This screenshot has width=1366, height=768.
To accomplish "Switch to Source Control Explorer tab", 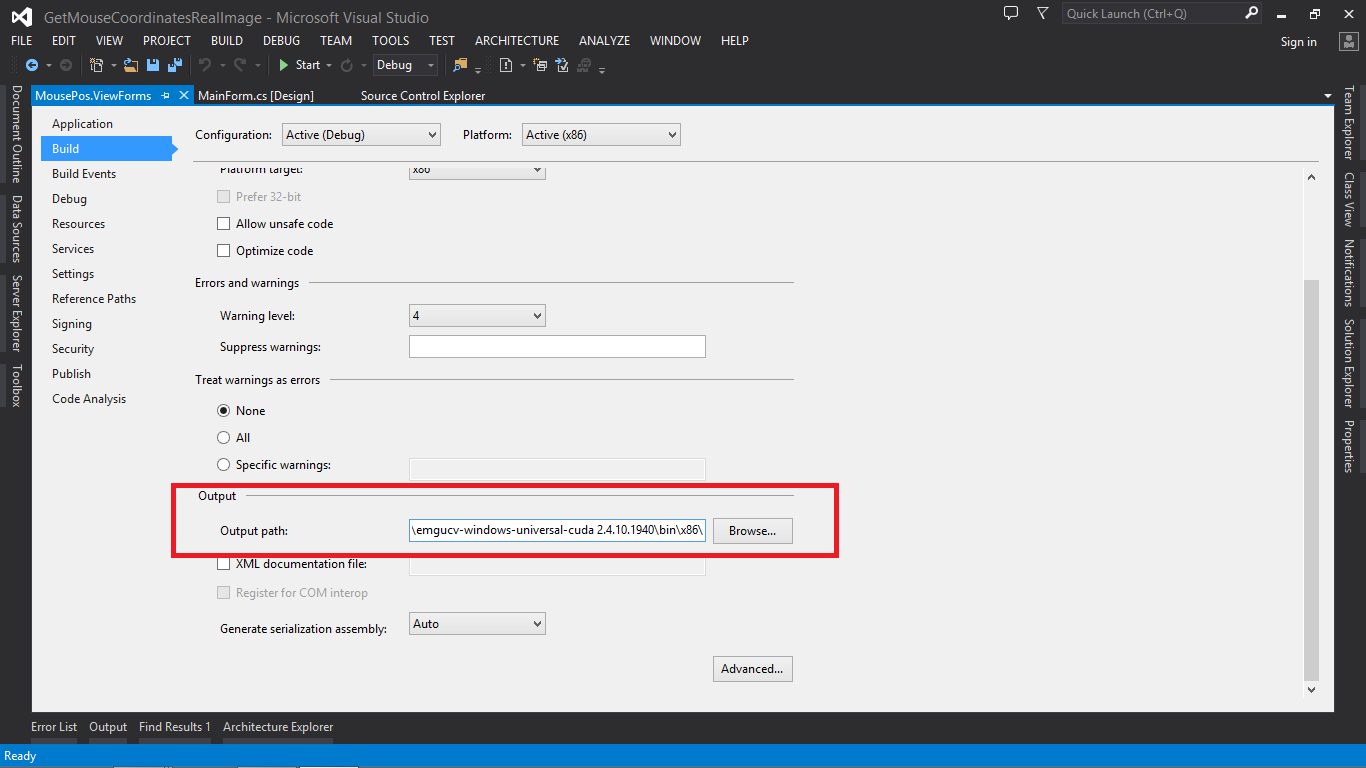I will [423, 96].
